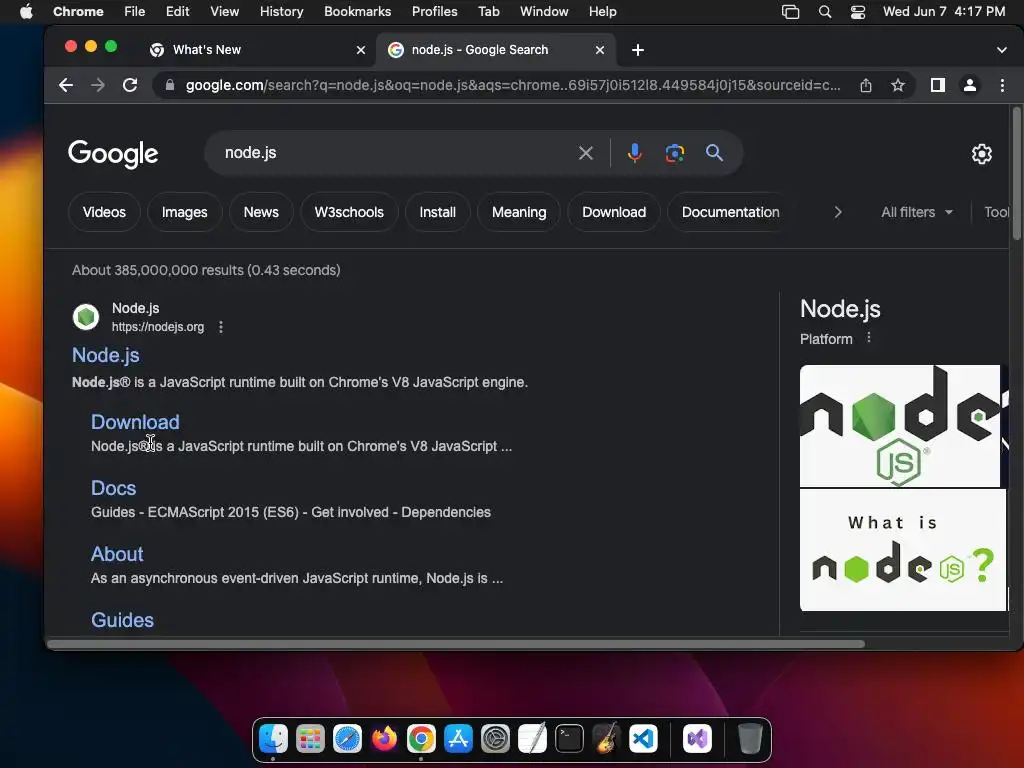1024x768 pixels.
Task: Launch Finder from the Dock
Action: [274, 739]
